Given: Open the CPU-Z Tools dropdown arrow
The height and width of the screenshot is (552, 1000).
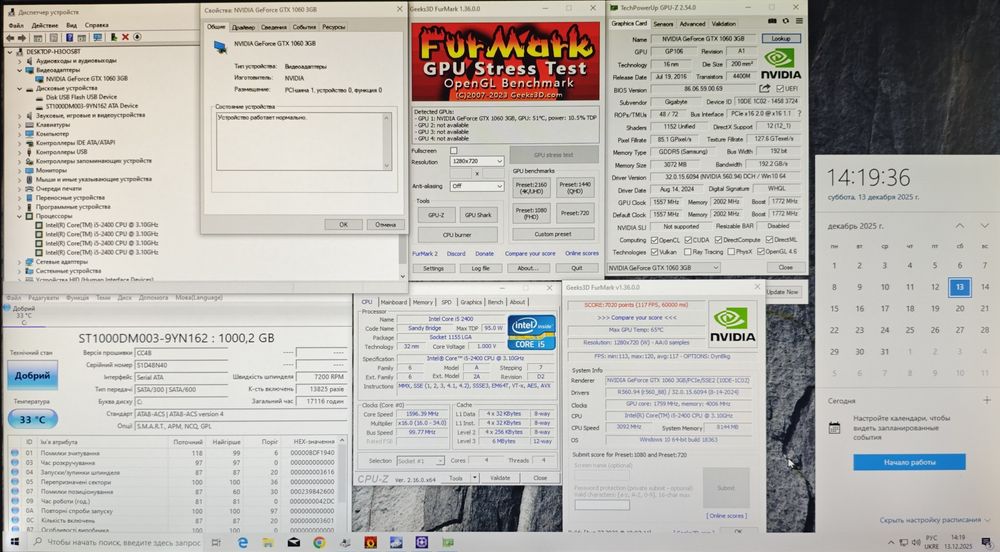Looking at the screenshot, I should click(x=474, y=477).
